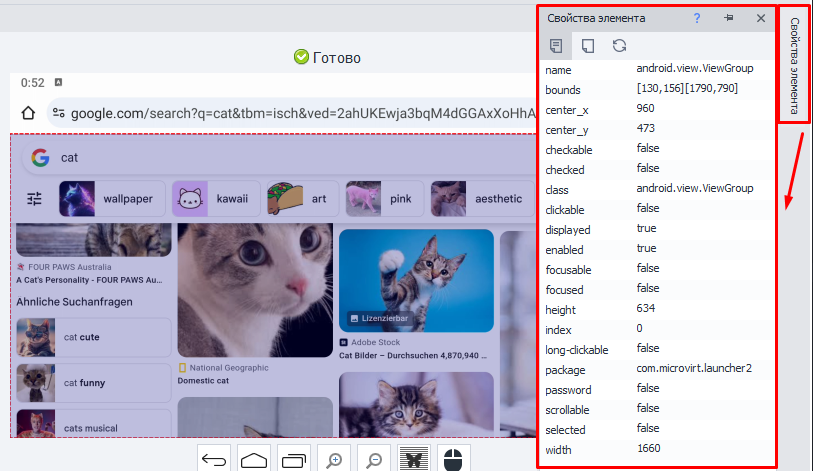Select the wallpaper filter chip

[110, 199]
